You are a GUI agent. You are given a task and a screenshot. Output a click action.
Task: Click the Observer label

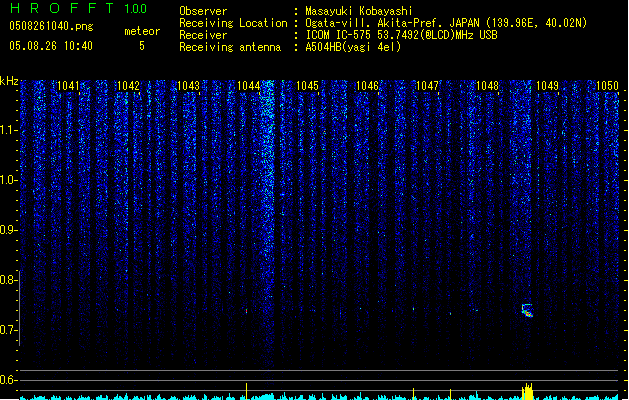coord(203,11)
